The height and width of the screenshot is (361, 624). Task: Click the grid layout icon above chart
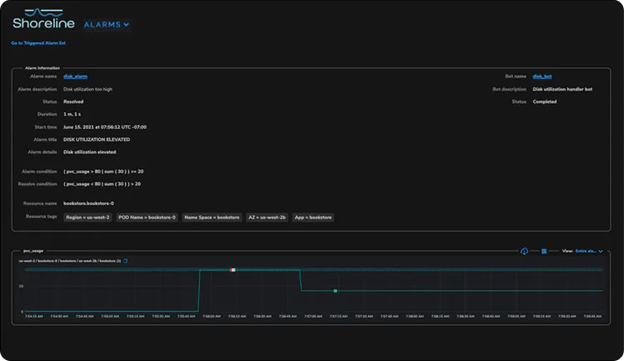click(x=544, y=251)
